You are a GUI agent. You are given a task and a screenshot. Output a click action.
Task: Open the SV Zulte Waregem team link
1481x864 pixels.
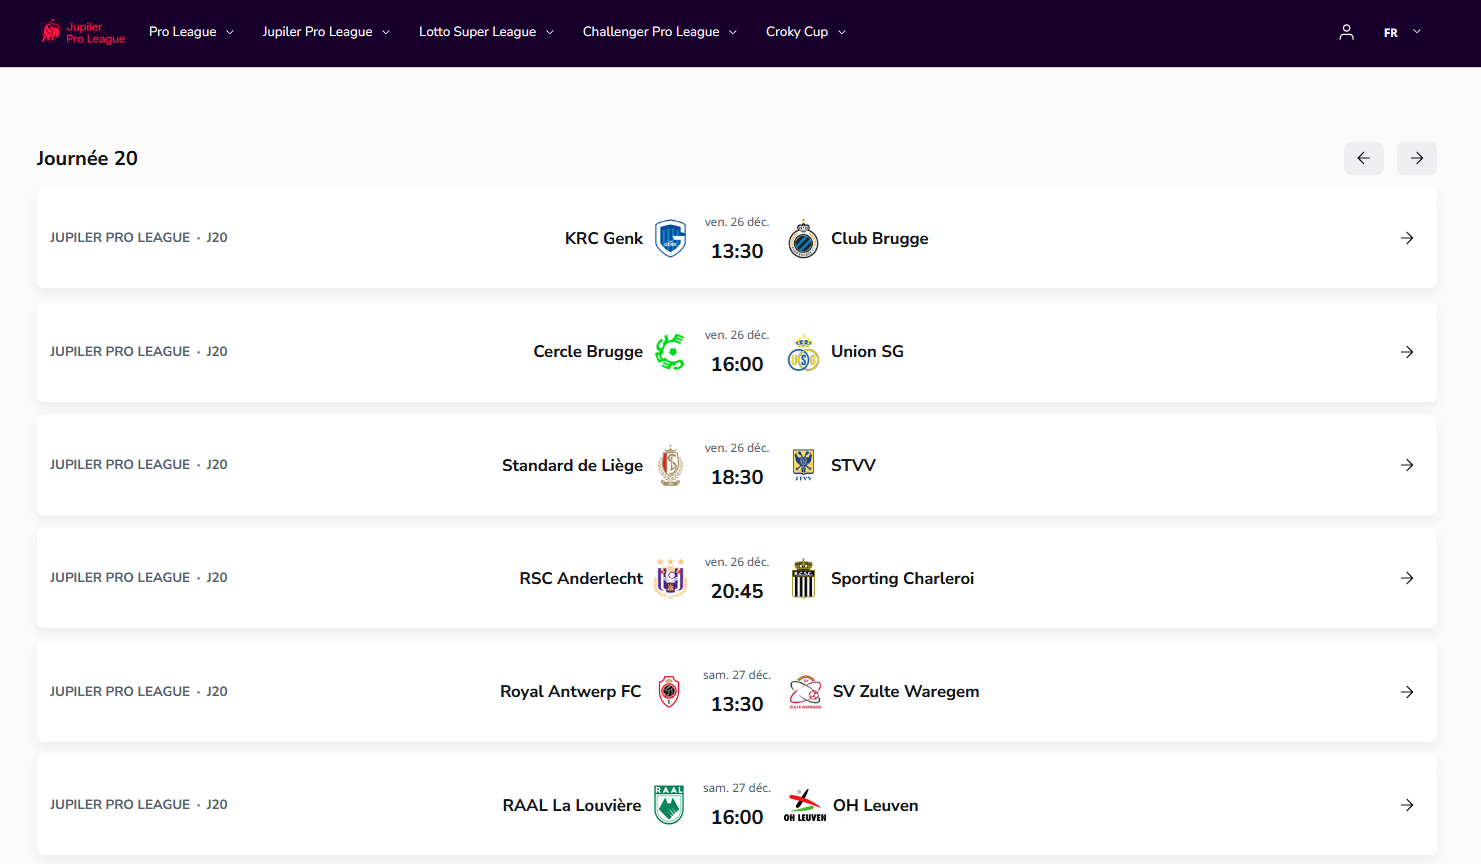905,692
